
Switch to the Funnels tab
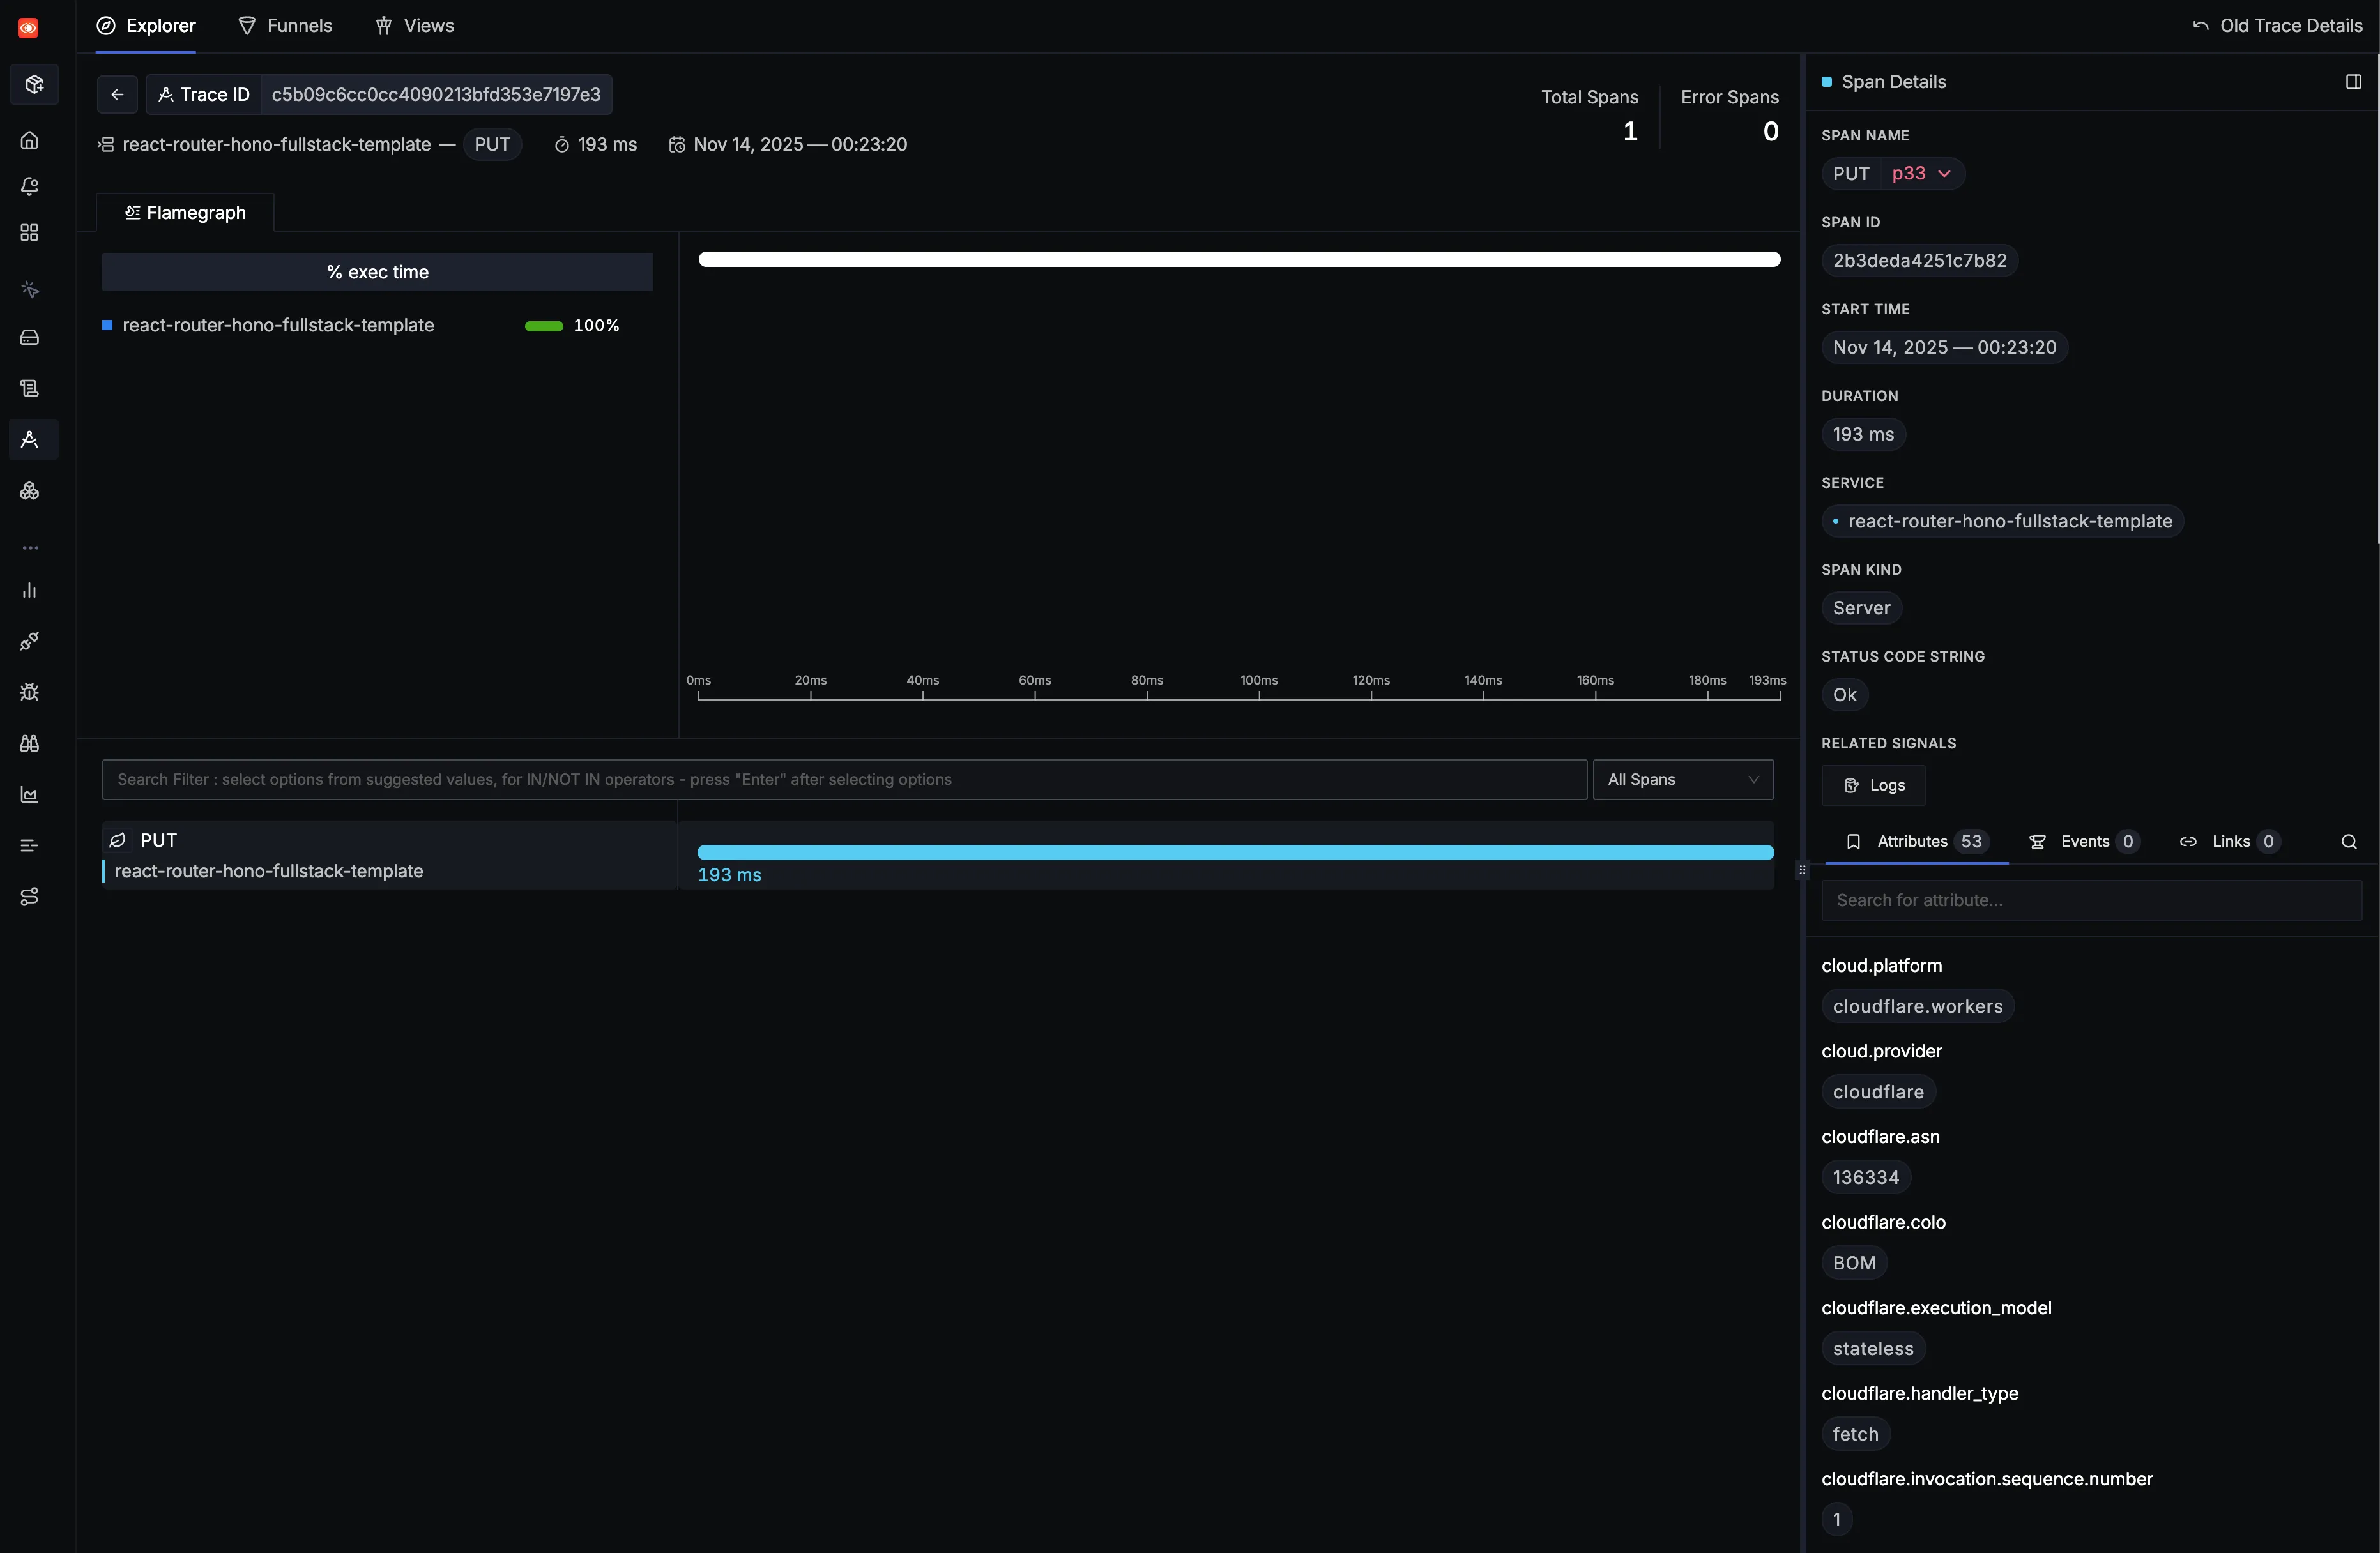coord(286,25)
